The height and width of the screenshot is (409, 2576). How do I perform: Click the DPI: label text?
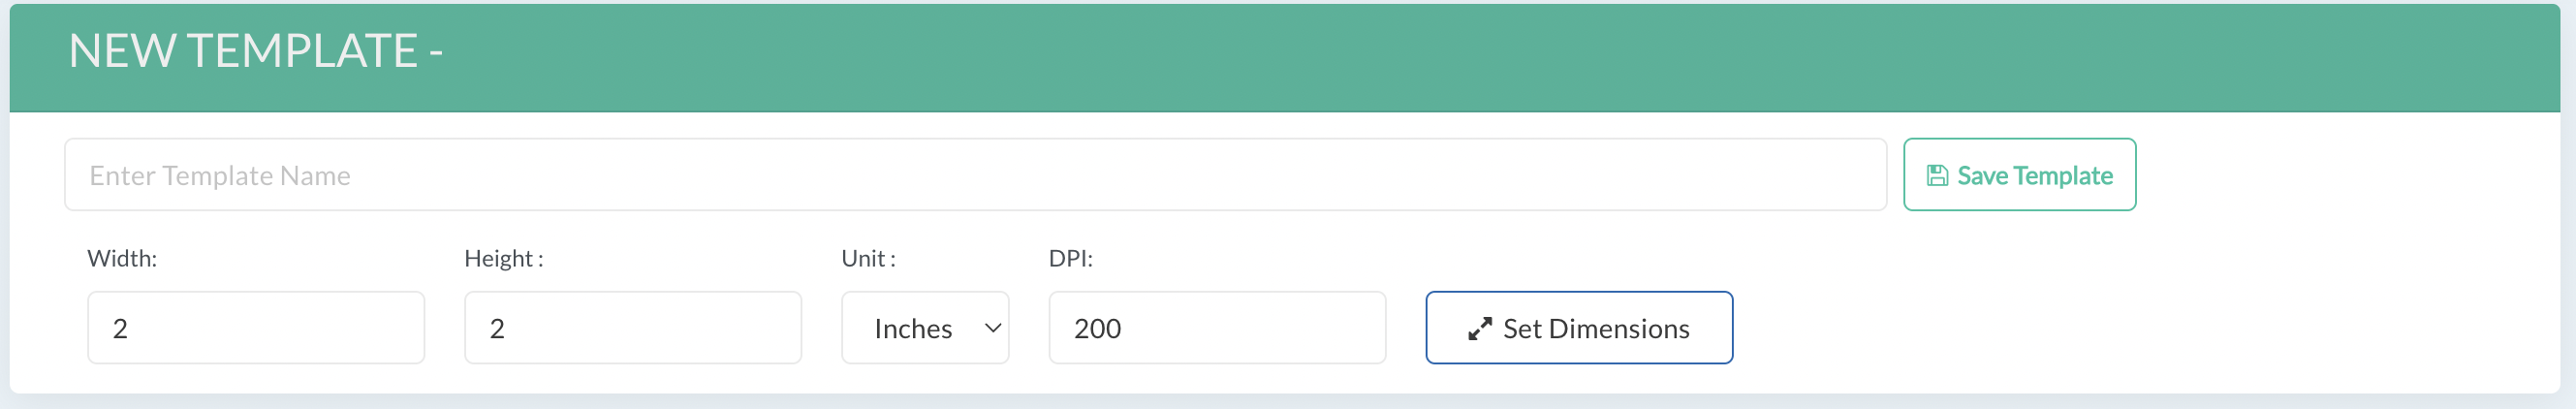1070,259
